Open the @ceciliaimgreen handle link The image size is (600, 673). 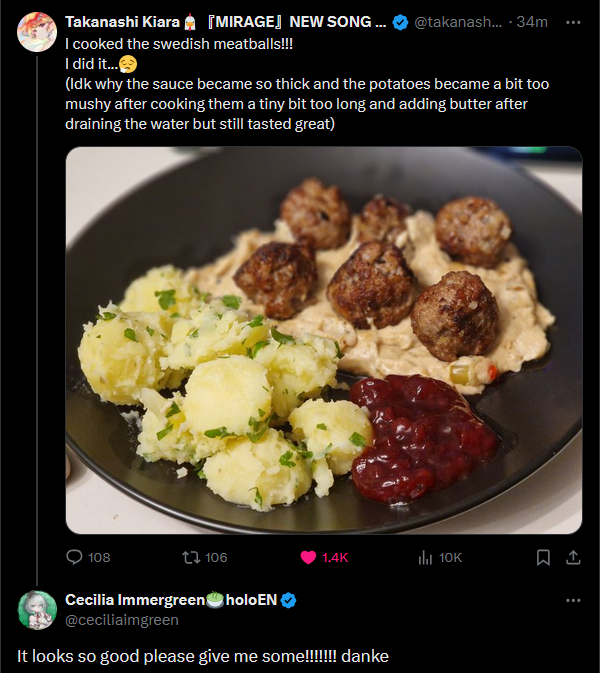(122, 620)
